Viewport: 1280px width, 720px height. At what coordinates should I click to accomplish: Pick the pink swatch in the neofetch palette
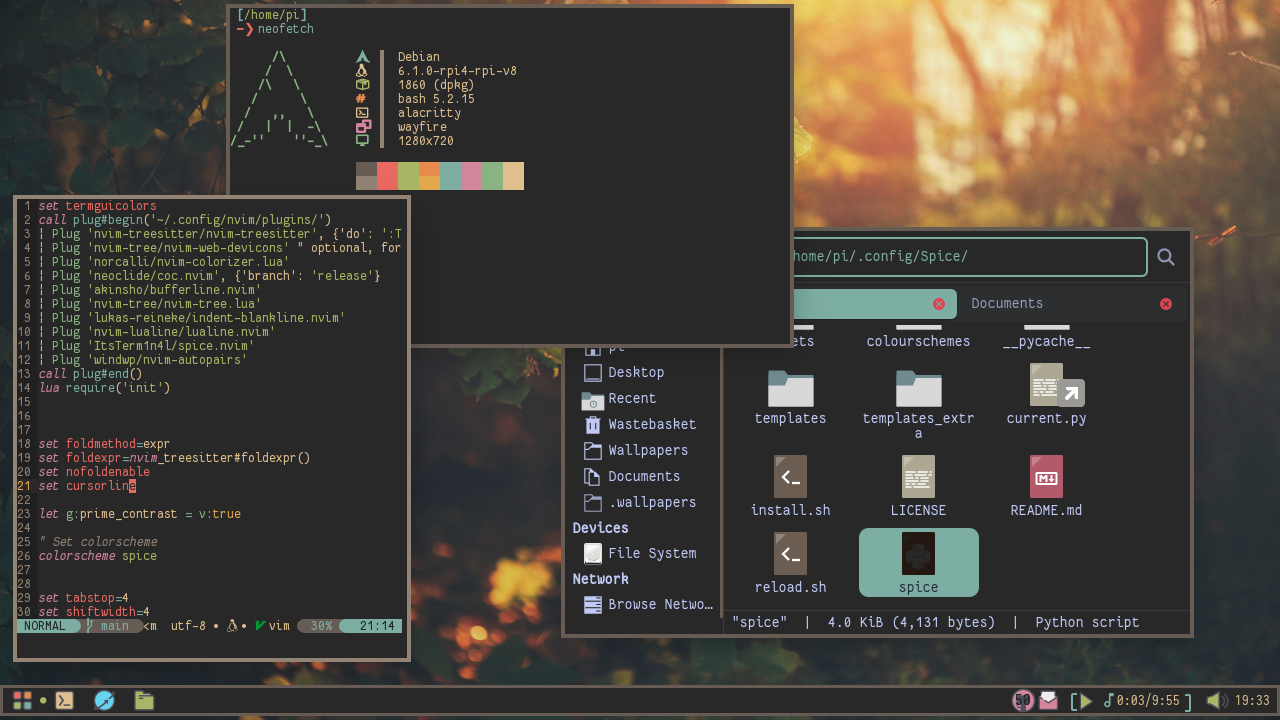[x=472, y=176]
